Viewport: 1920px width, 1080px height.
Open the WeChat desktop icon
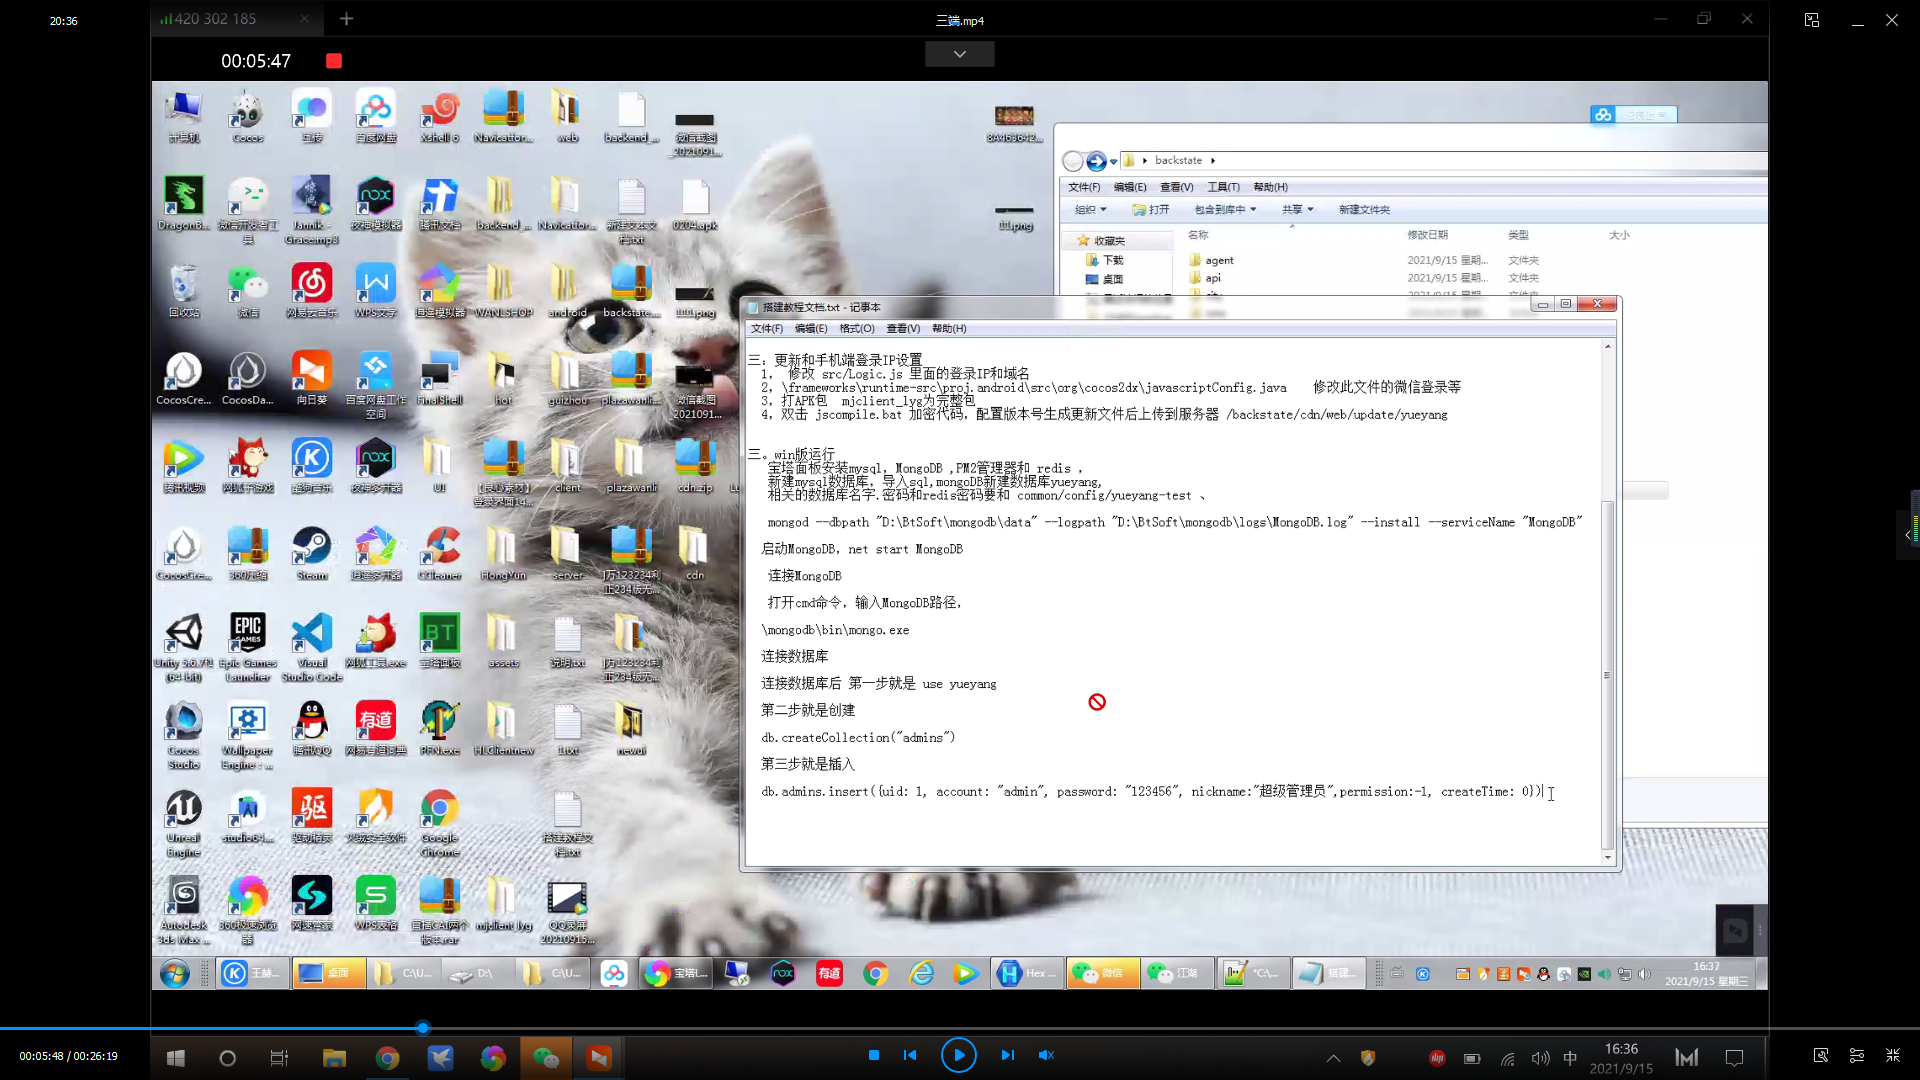click(x=248, y=291)
